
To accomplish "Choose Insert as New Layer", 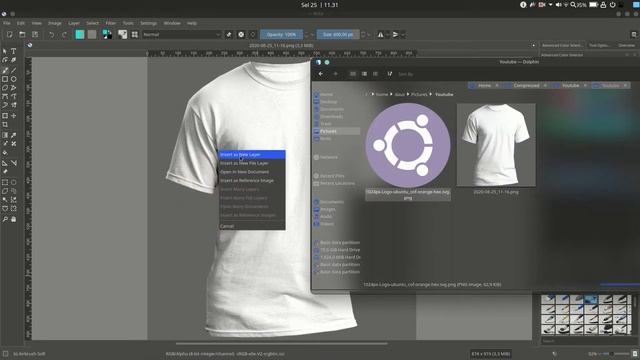I will click(252, 155).
